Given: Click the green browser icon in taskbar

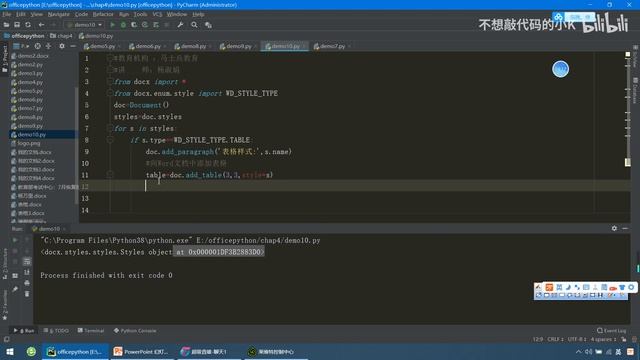Looking at the screenshot, I should tap(31, 352).
